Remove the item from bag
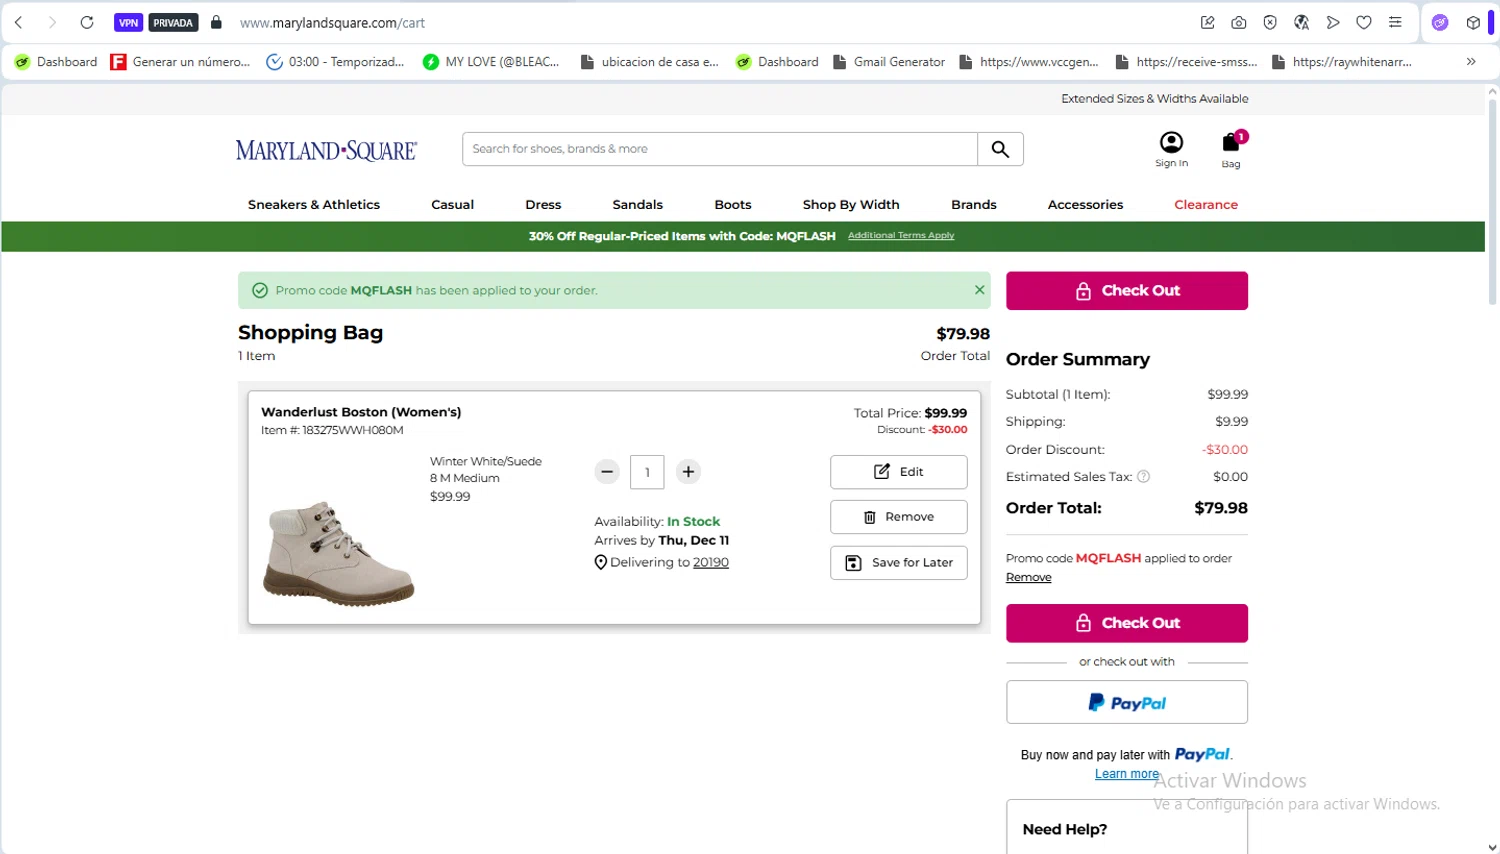This screenshot has height=854, width=1500. point(899,517)
